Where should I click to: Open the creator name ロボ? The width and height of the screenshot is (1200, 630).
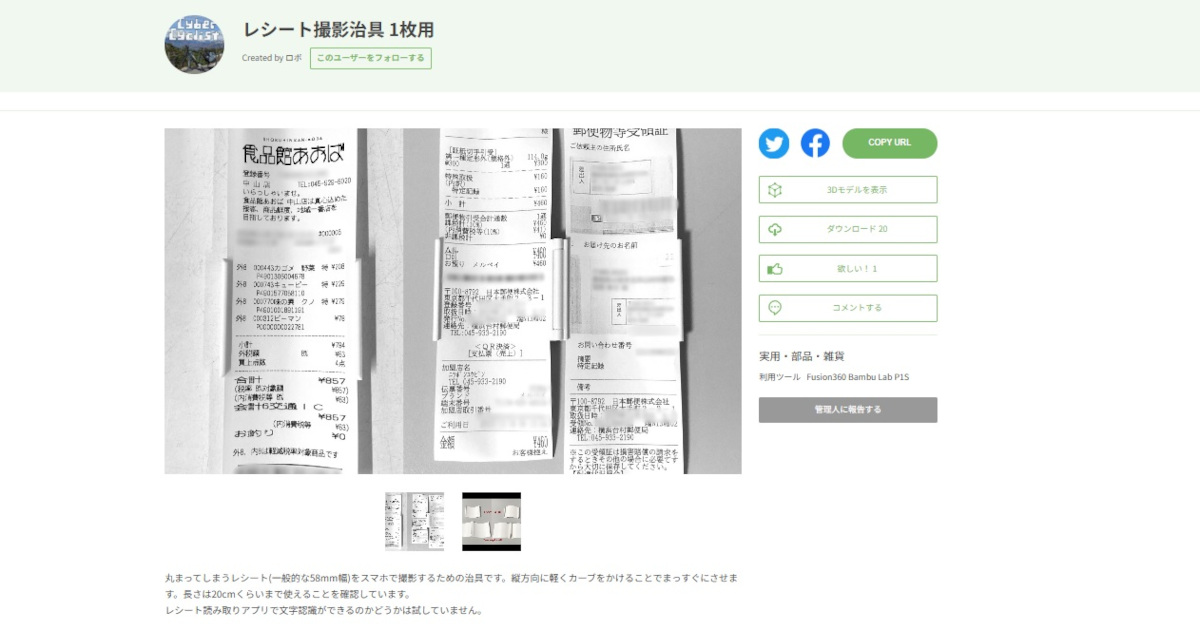[294, 58]
